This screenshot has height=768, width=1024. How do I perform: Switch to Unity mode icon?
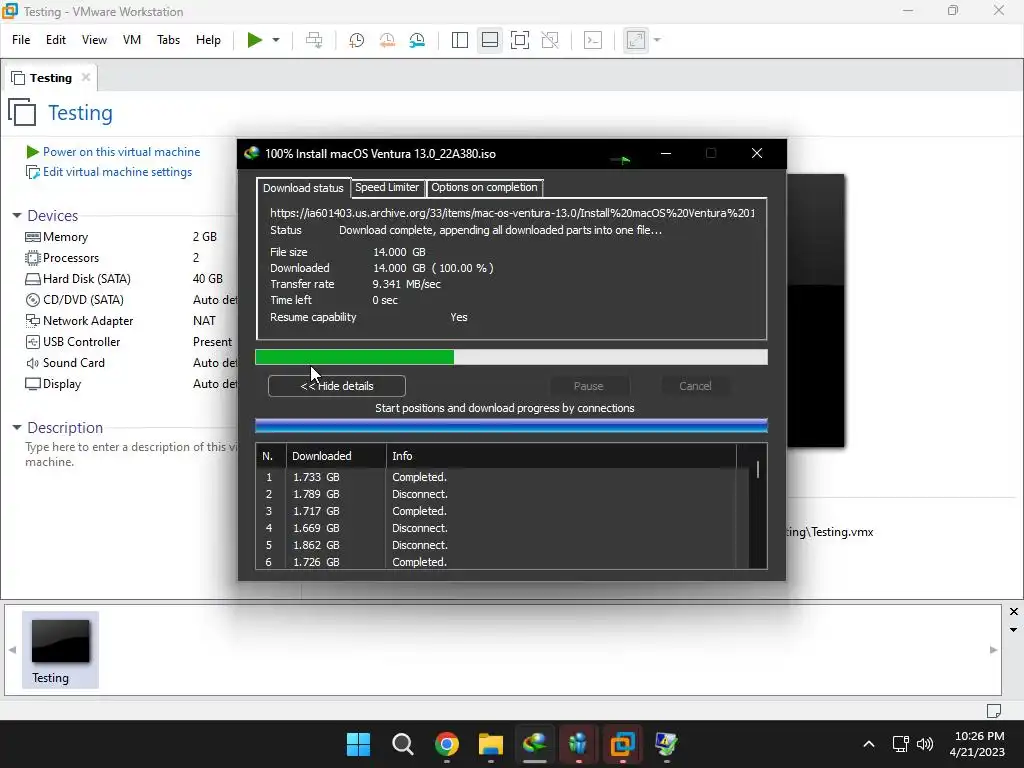(550, 40)
